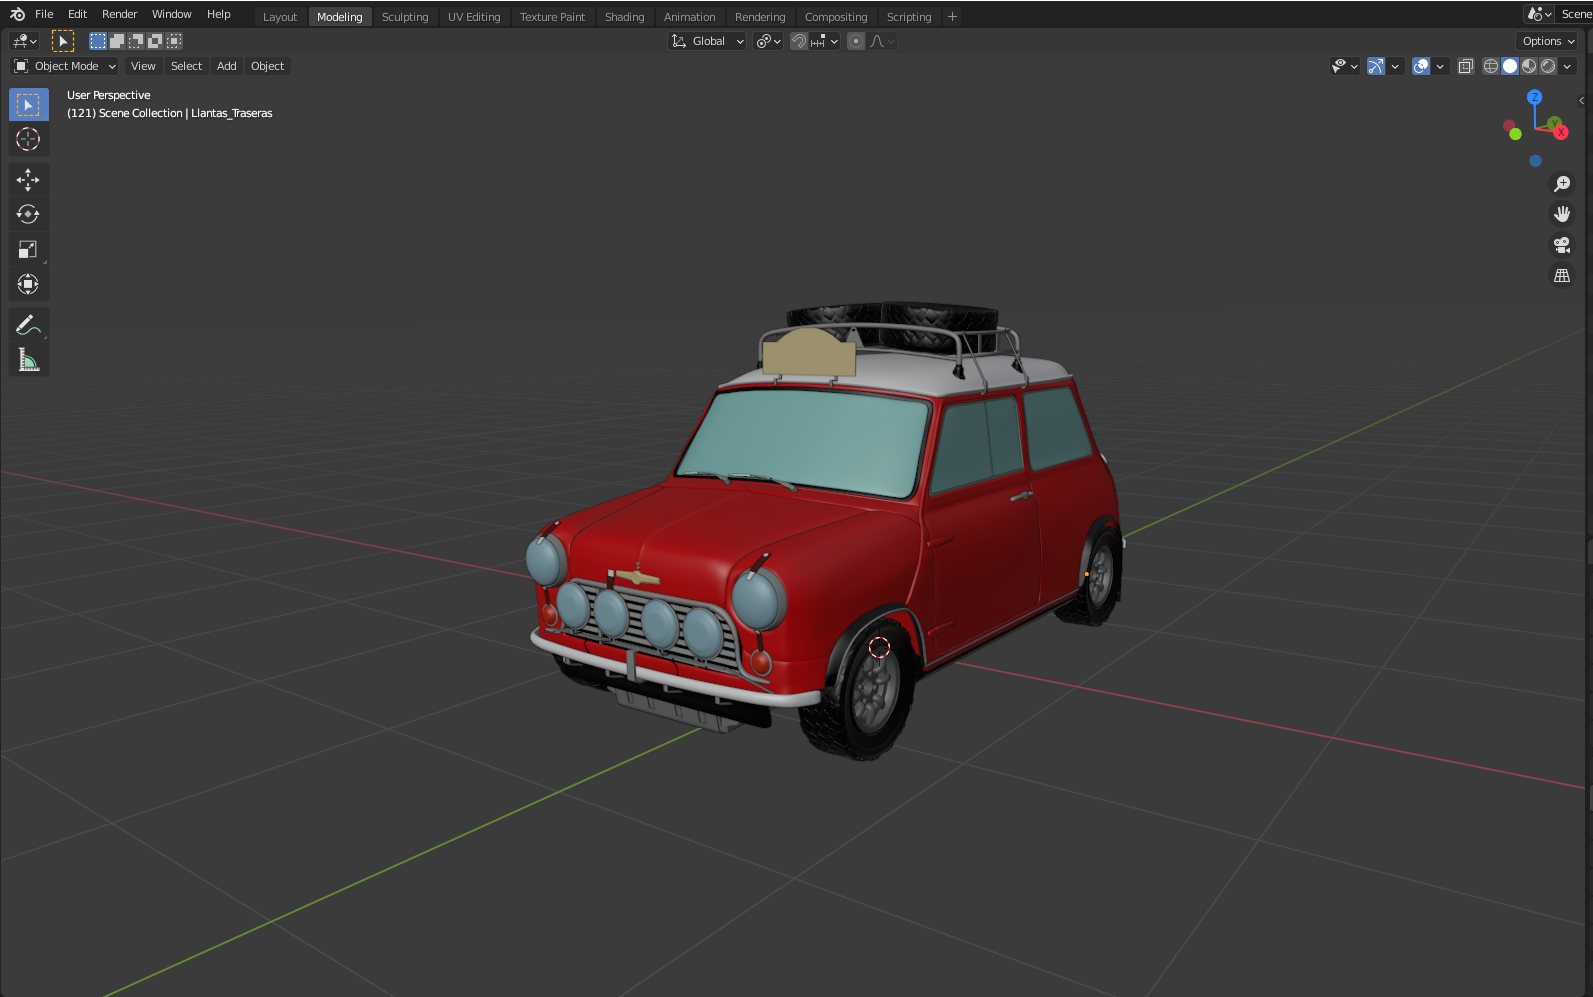
Task: Open snapping options dropdown
Action: coord(825,41)
